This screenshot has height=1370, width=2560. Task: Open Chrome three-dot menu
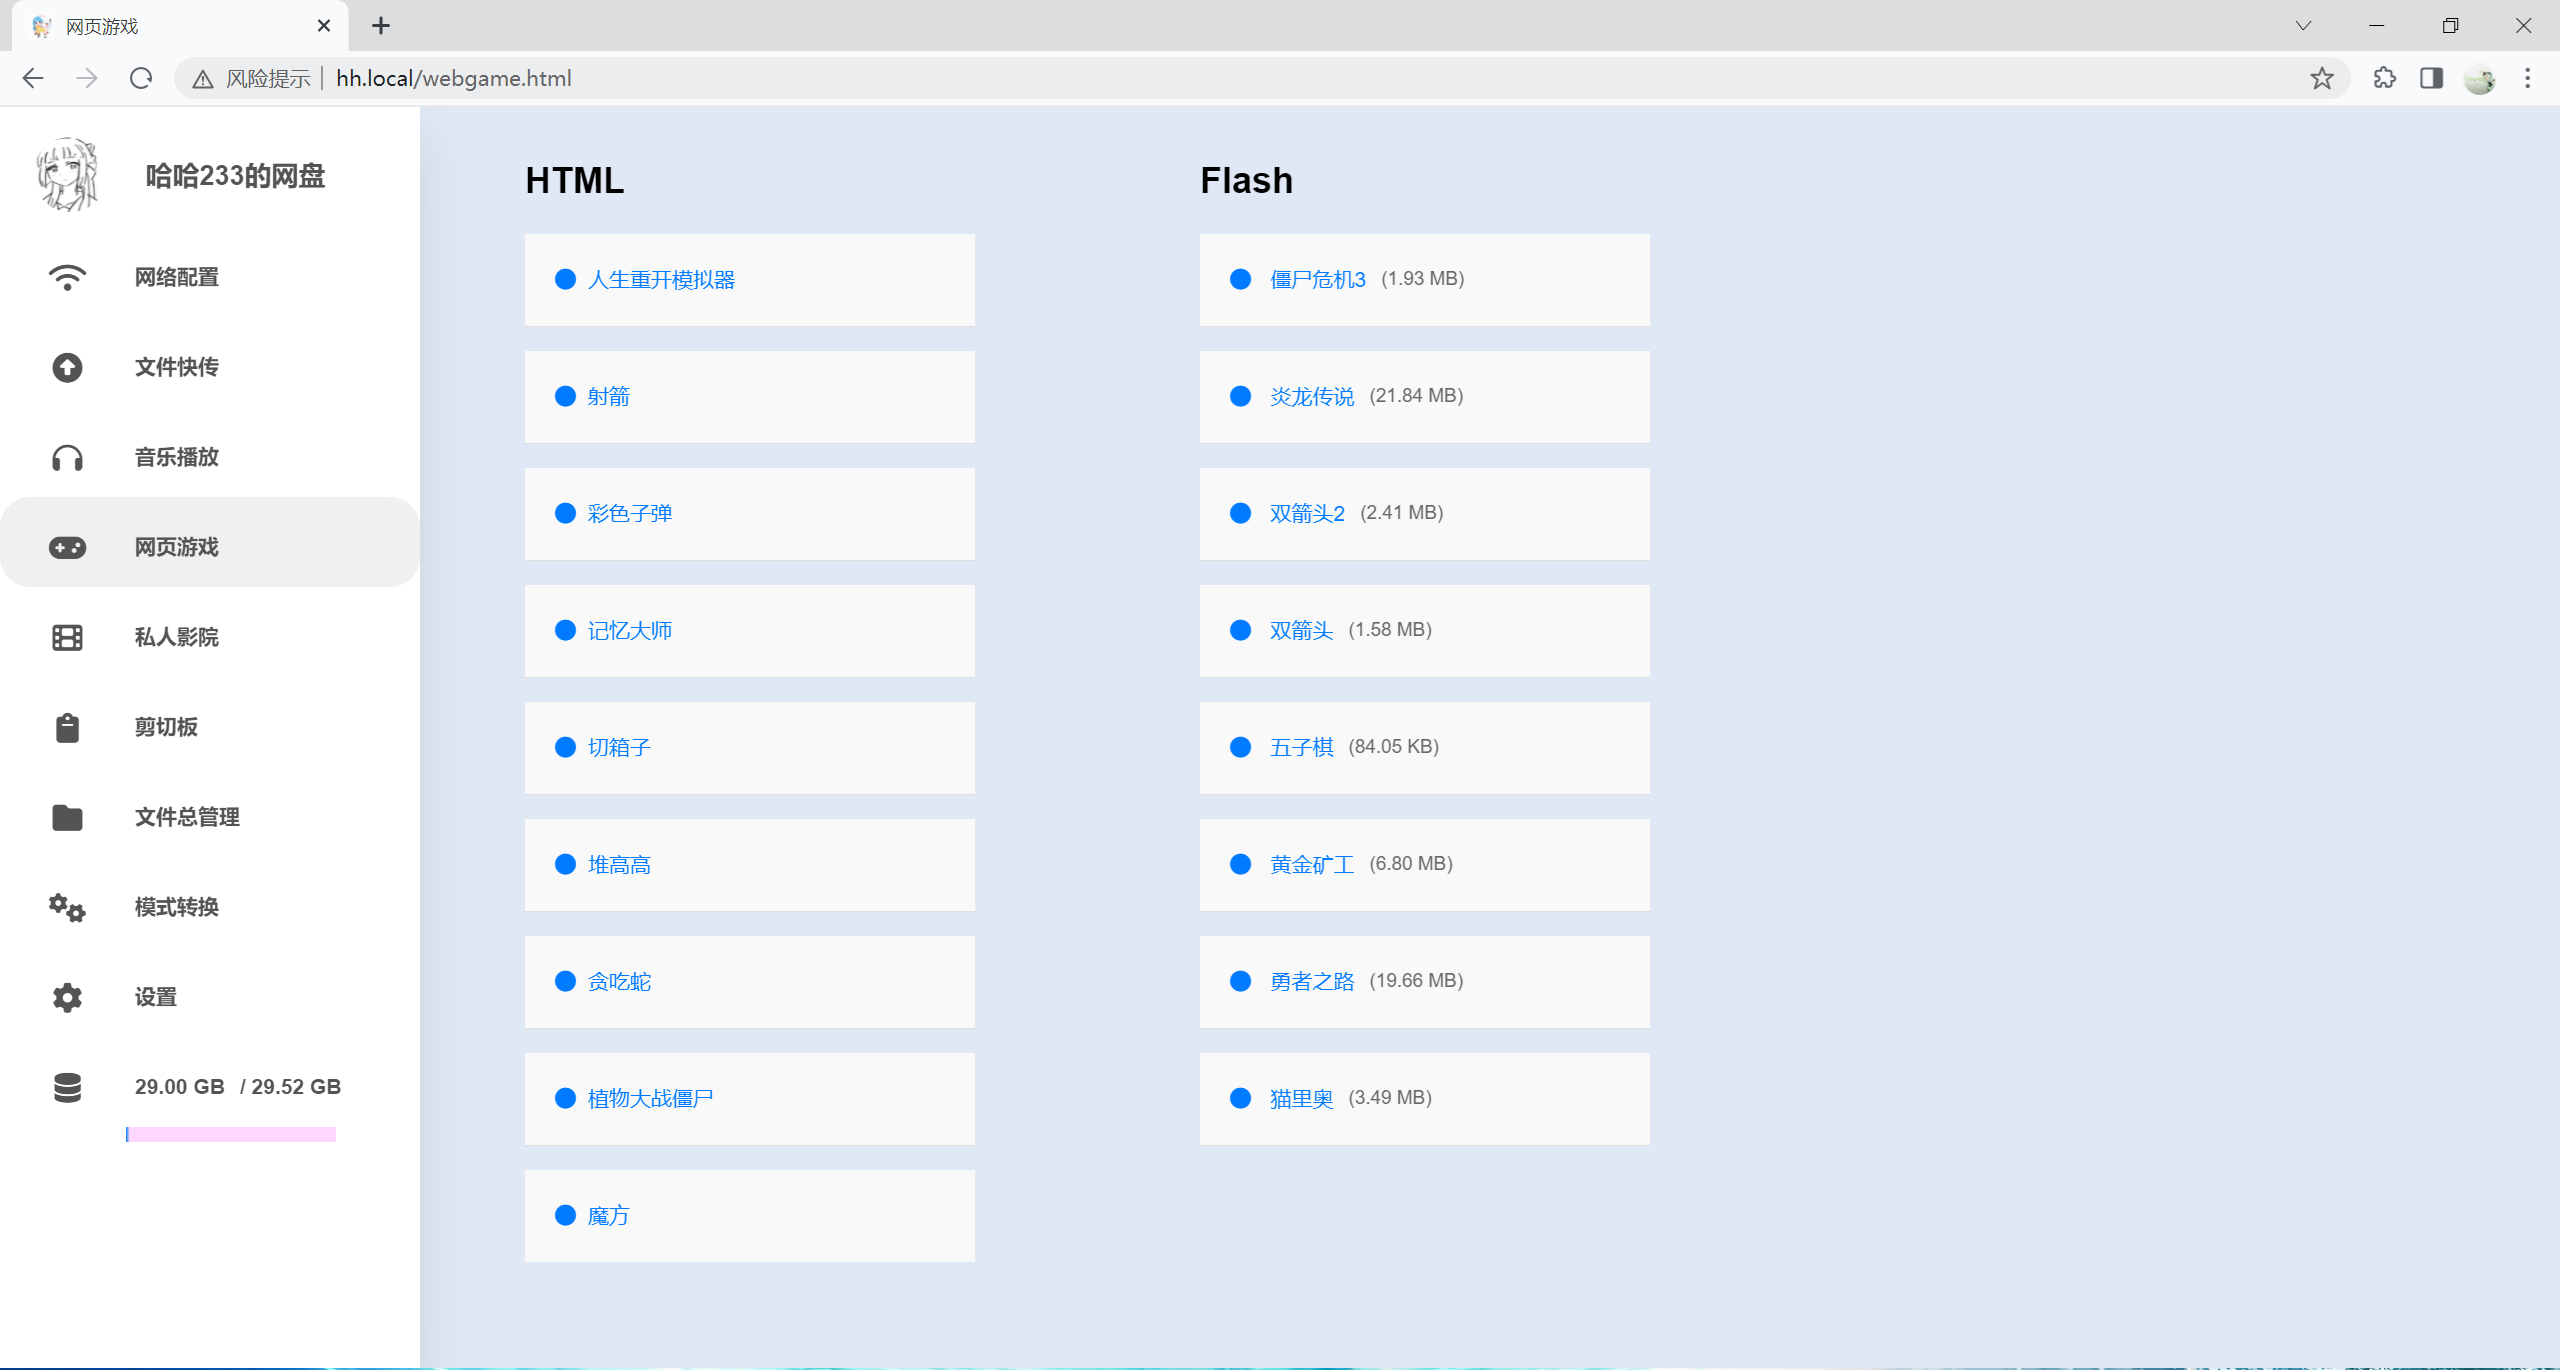pos(2527,78)
